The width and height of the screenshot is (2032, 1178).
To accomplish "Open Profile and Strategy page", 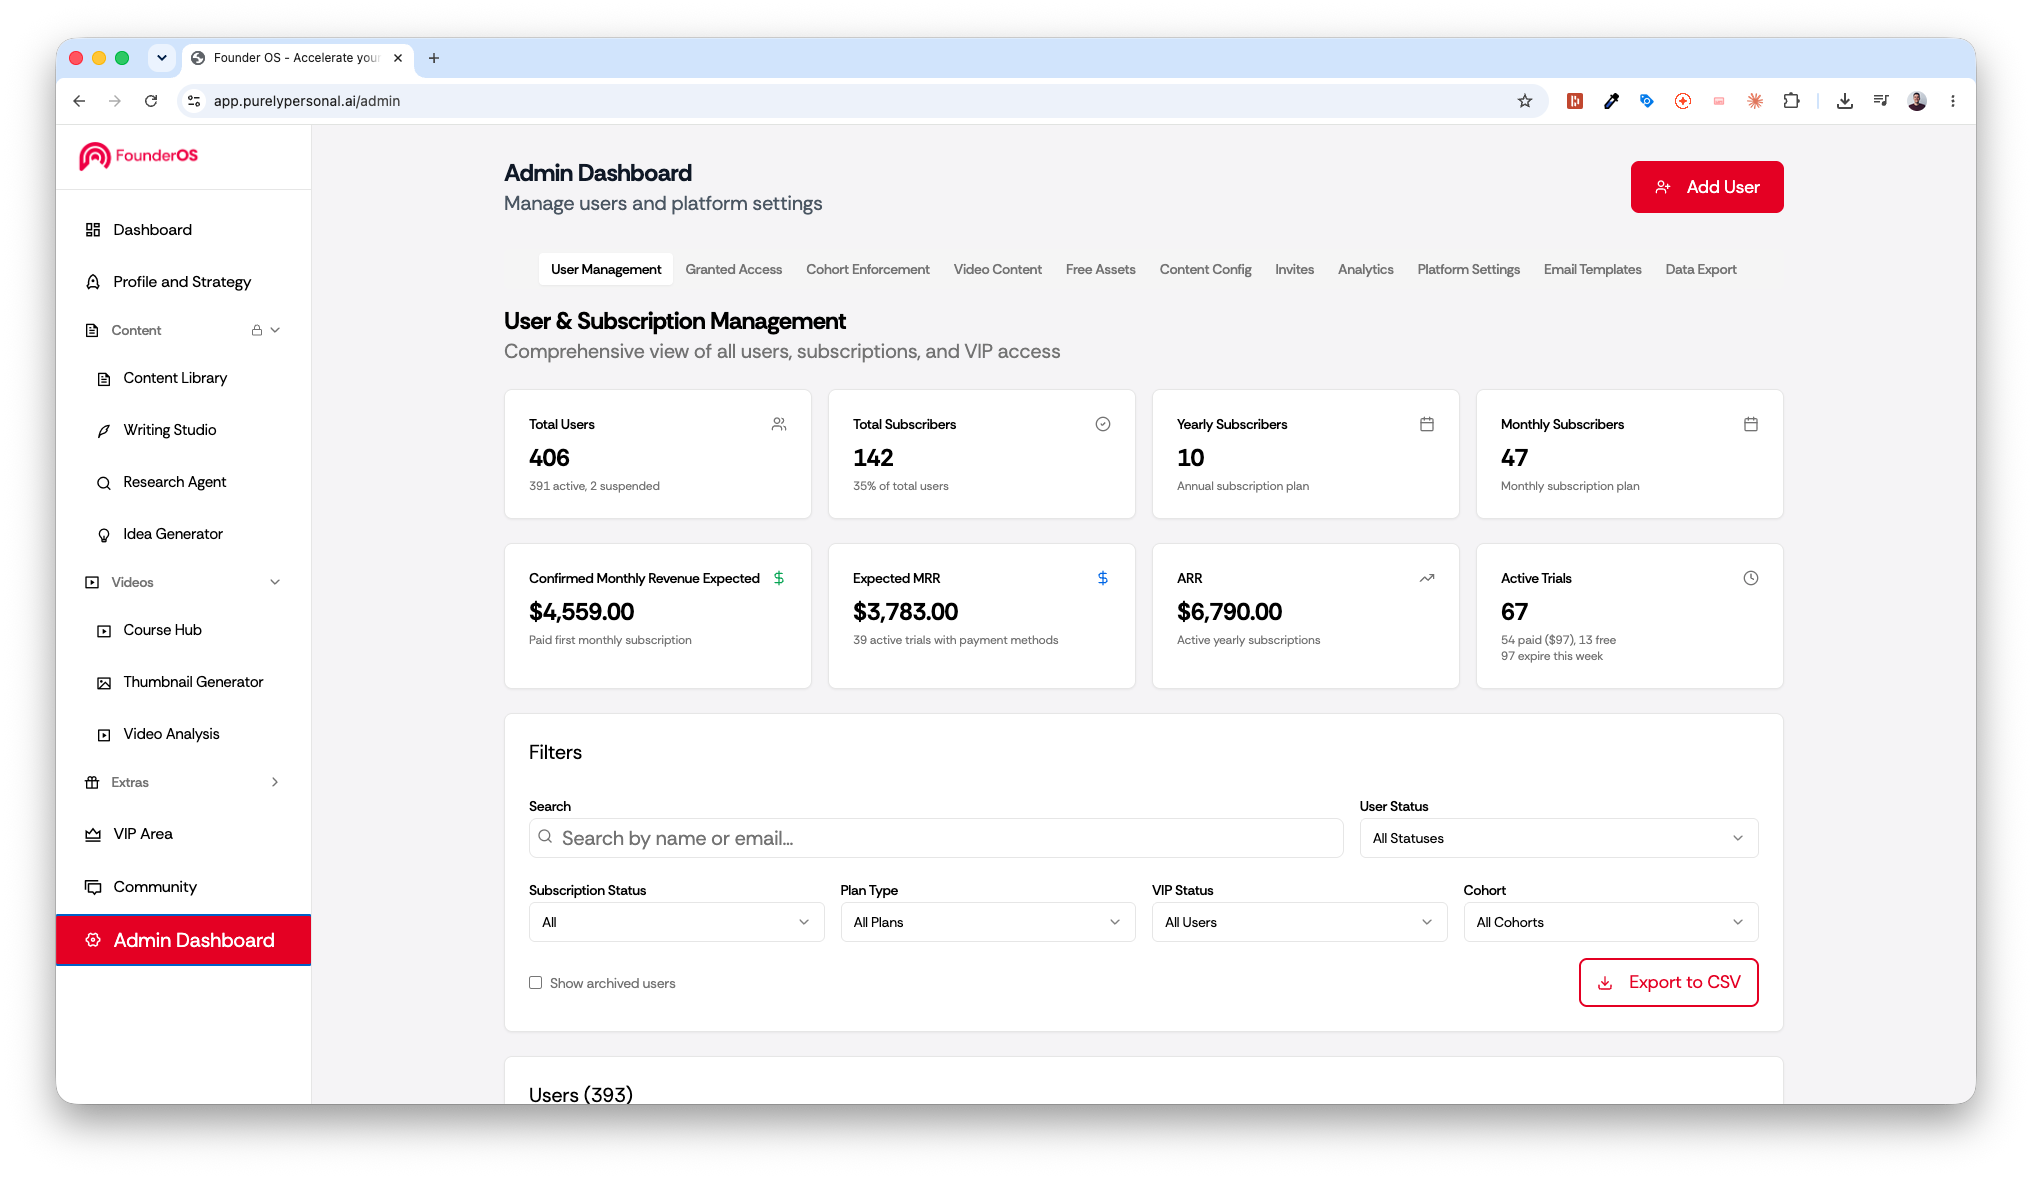I will [x=183, y=282].
